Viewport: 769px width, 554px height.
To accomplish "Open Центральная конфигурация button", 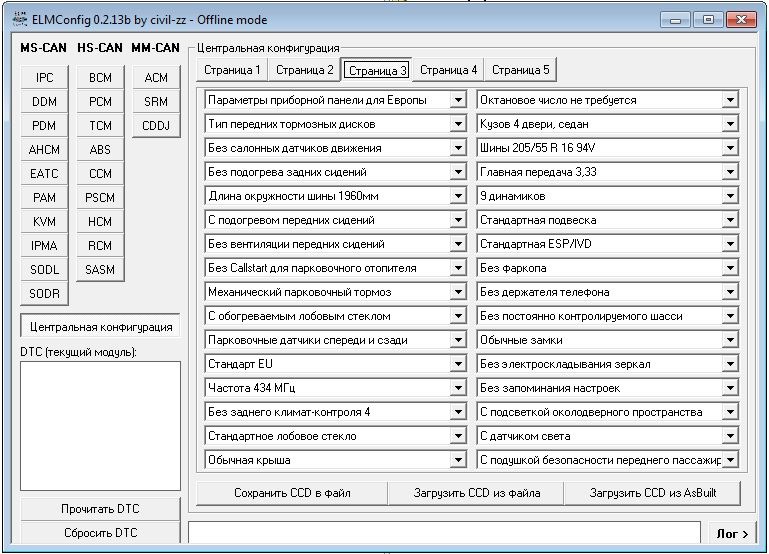I will [x=101, y=327].
